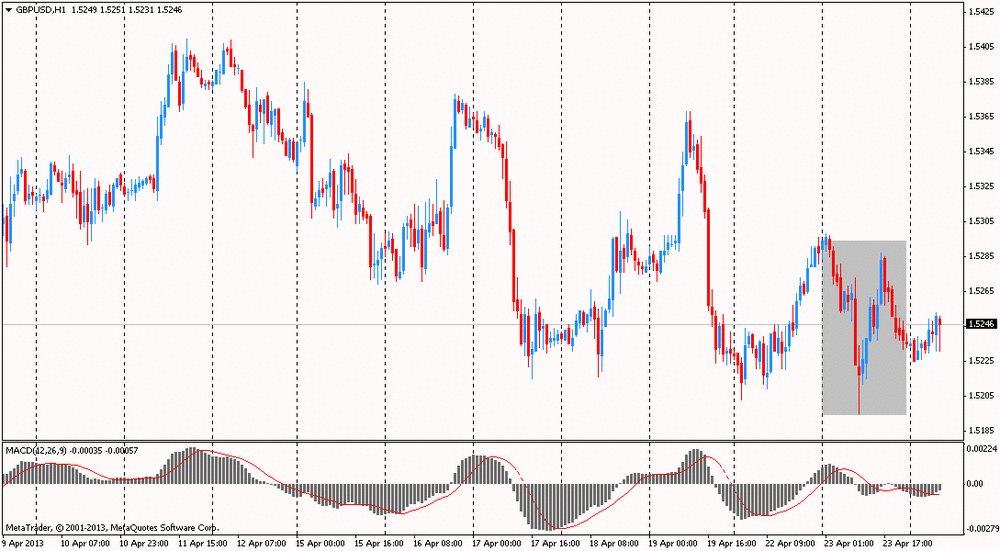Screen dimensions: 1000x551
Task: Click the triangle arrow beside GBPUSD,H1
Action: click(8, 8)
